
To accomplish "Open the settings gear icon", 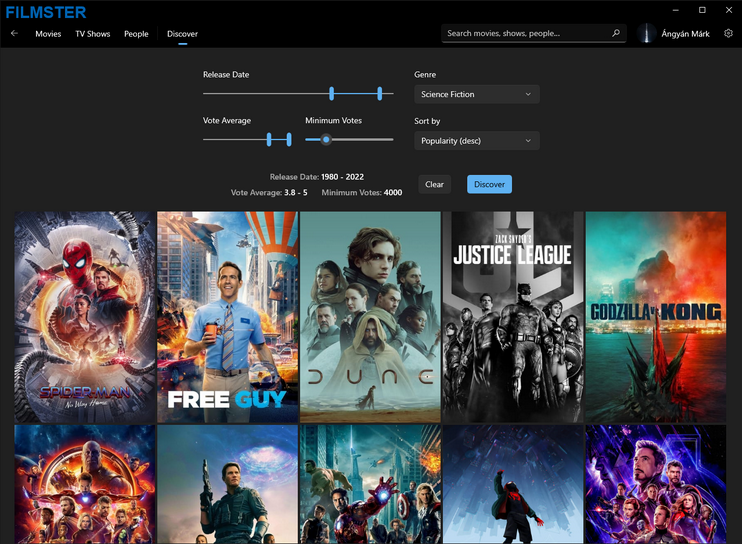I will click(728, 33).
